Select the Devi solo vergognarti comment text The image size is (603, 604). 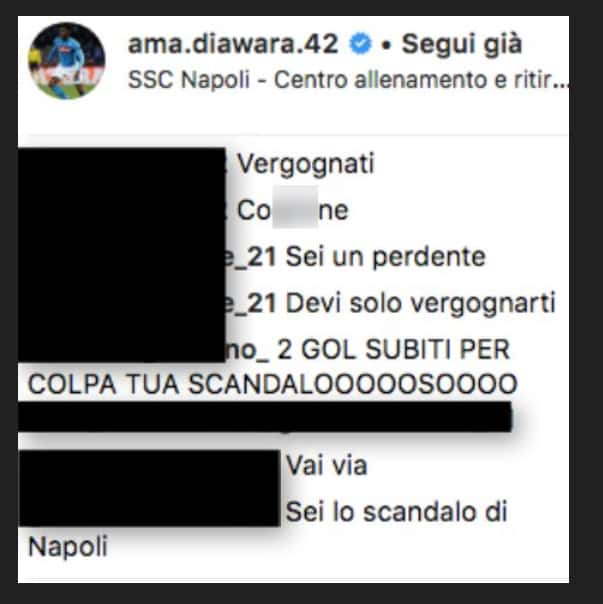(420, 304)
